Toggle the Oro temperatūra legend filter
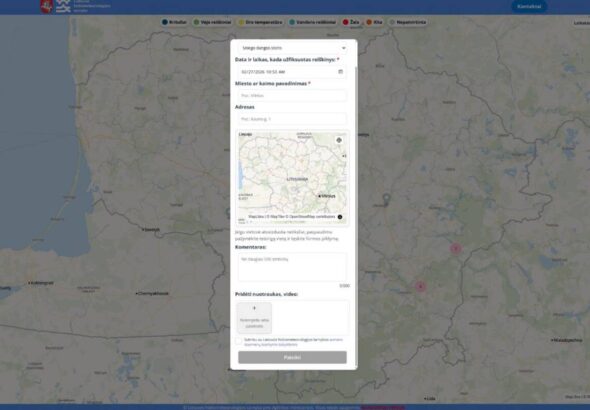Image resolution: width=590 pixels, height=410 pixels. tap(260, 22)
